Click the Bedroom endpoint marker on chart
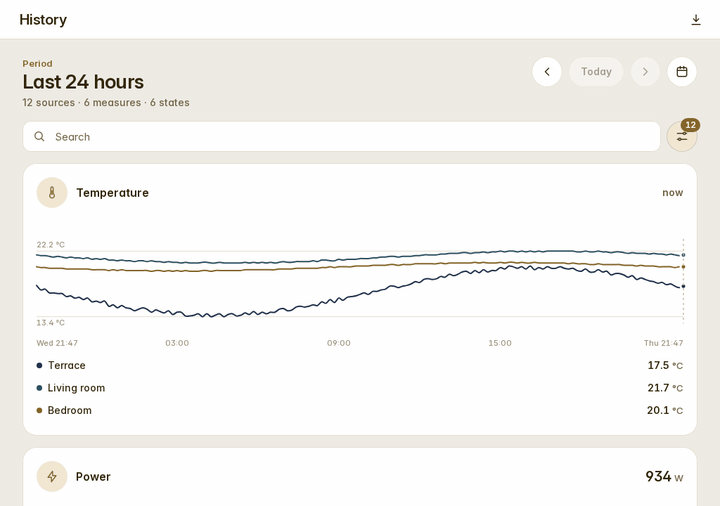720x506 pixels. pyautogui.click(x=683, y=267)
